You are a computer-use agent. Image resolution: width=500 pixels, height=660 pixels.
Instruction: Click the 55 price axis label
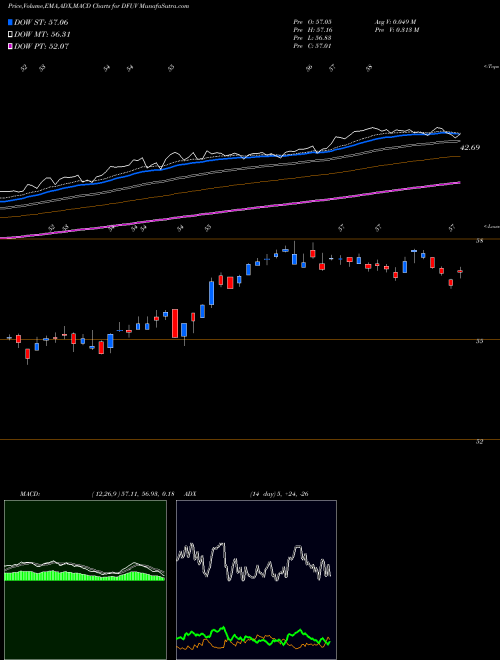click(x=479, y=341)
